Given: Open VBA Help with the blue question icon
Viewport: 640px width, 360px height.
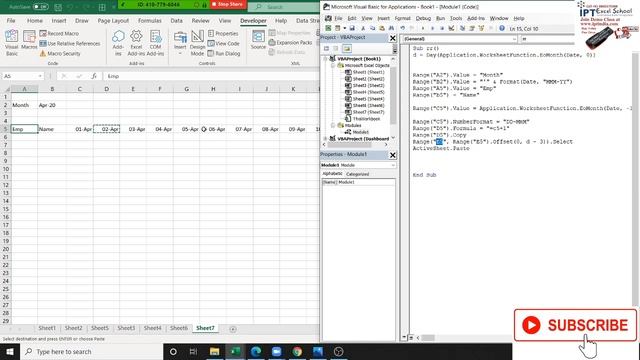Looking at the screenshot, I should 502,28.
